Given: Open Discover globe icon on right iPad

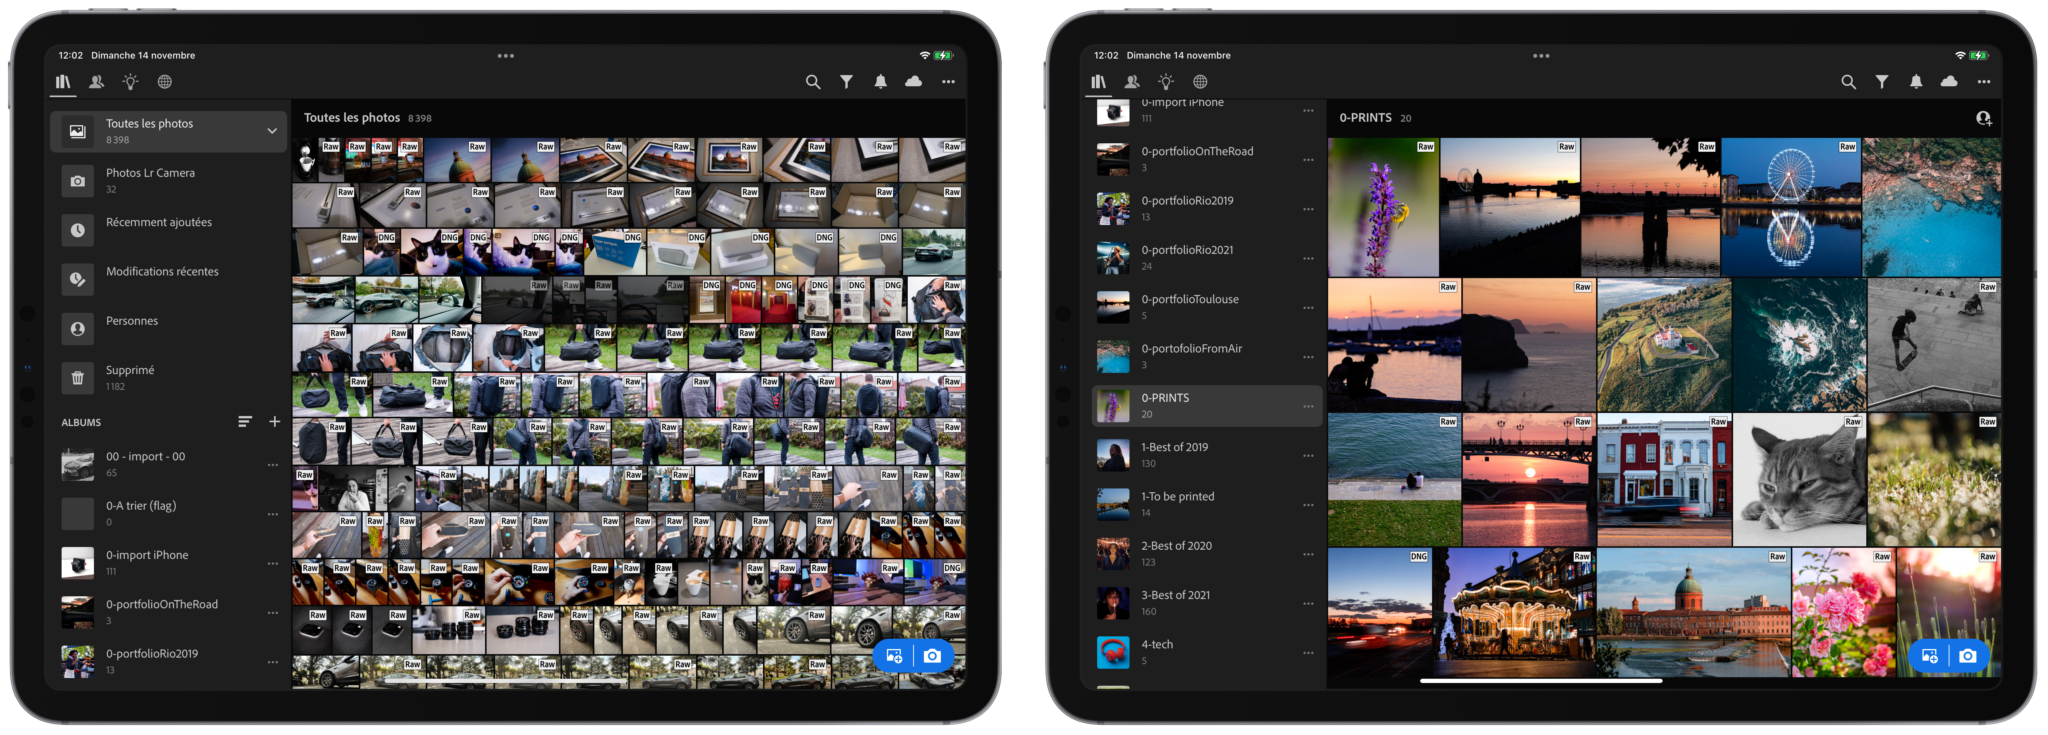Looking at the screenshot, I should point(1200,82).
